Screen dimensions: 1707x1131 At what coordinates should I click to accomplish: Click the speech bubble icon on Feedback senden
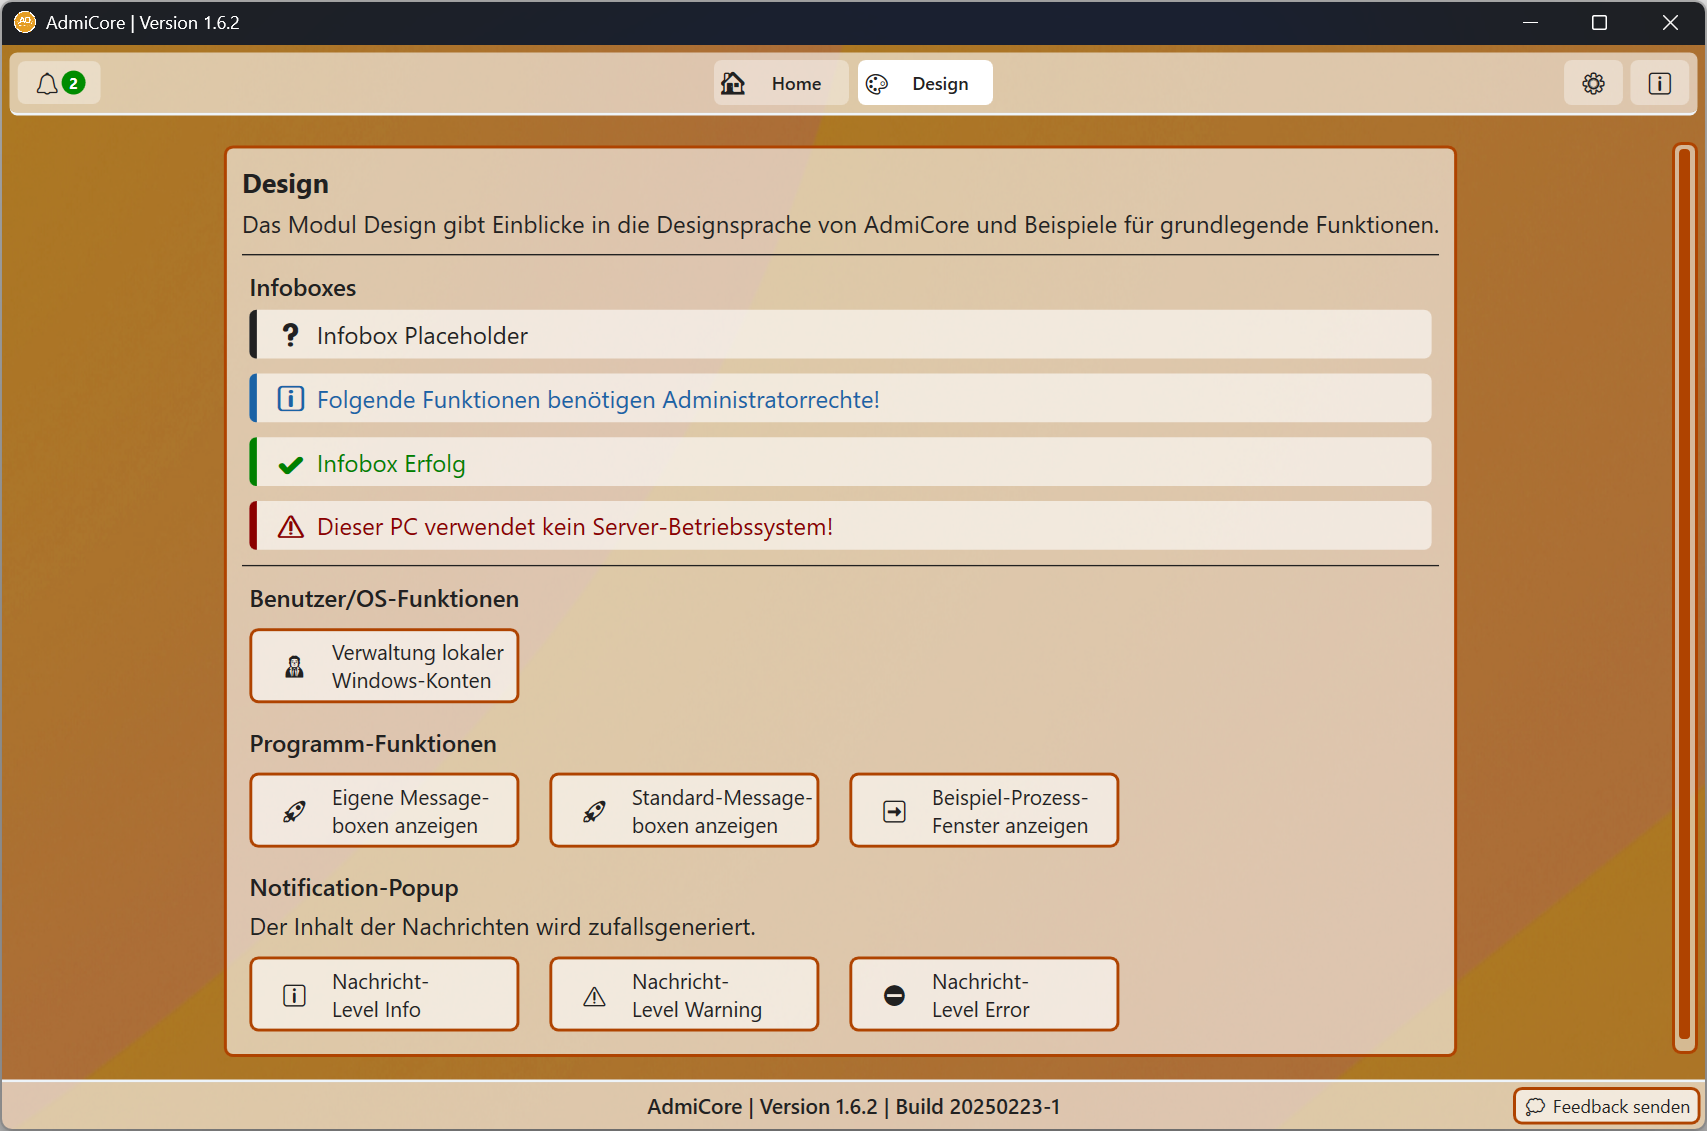click(1535, 1107)
